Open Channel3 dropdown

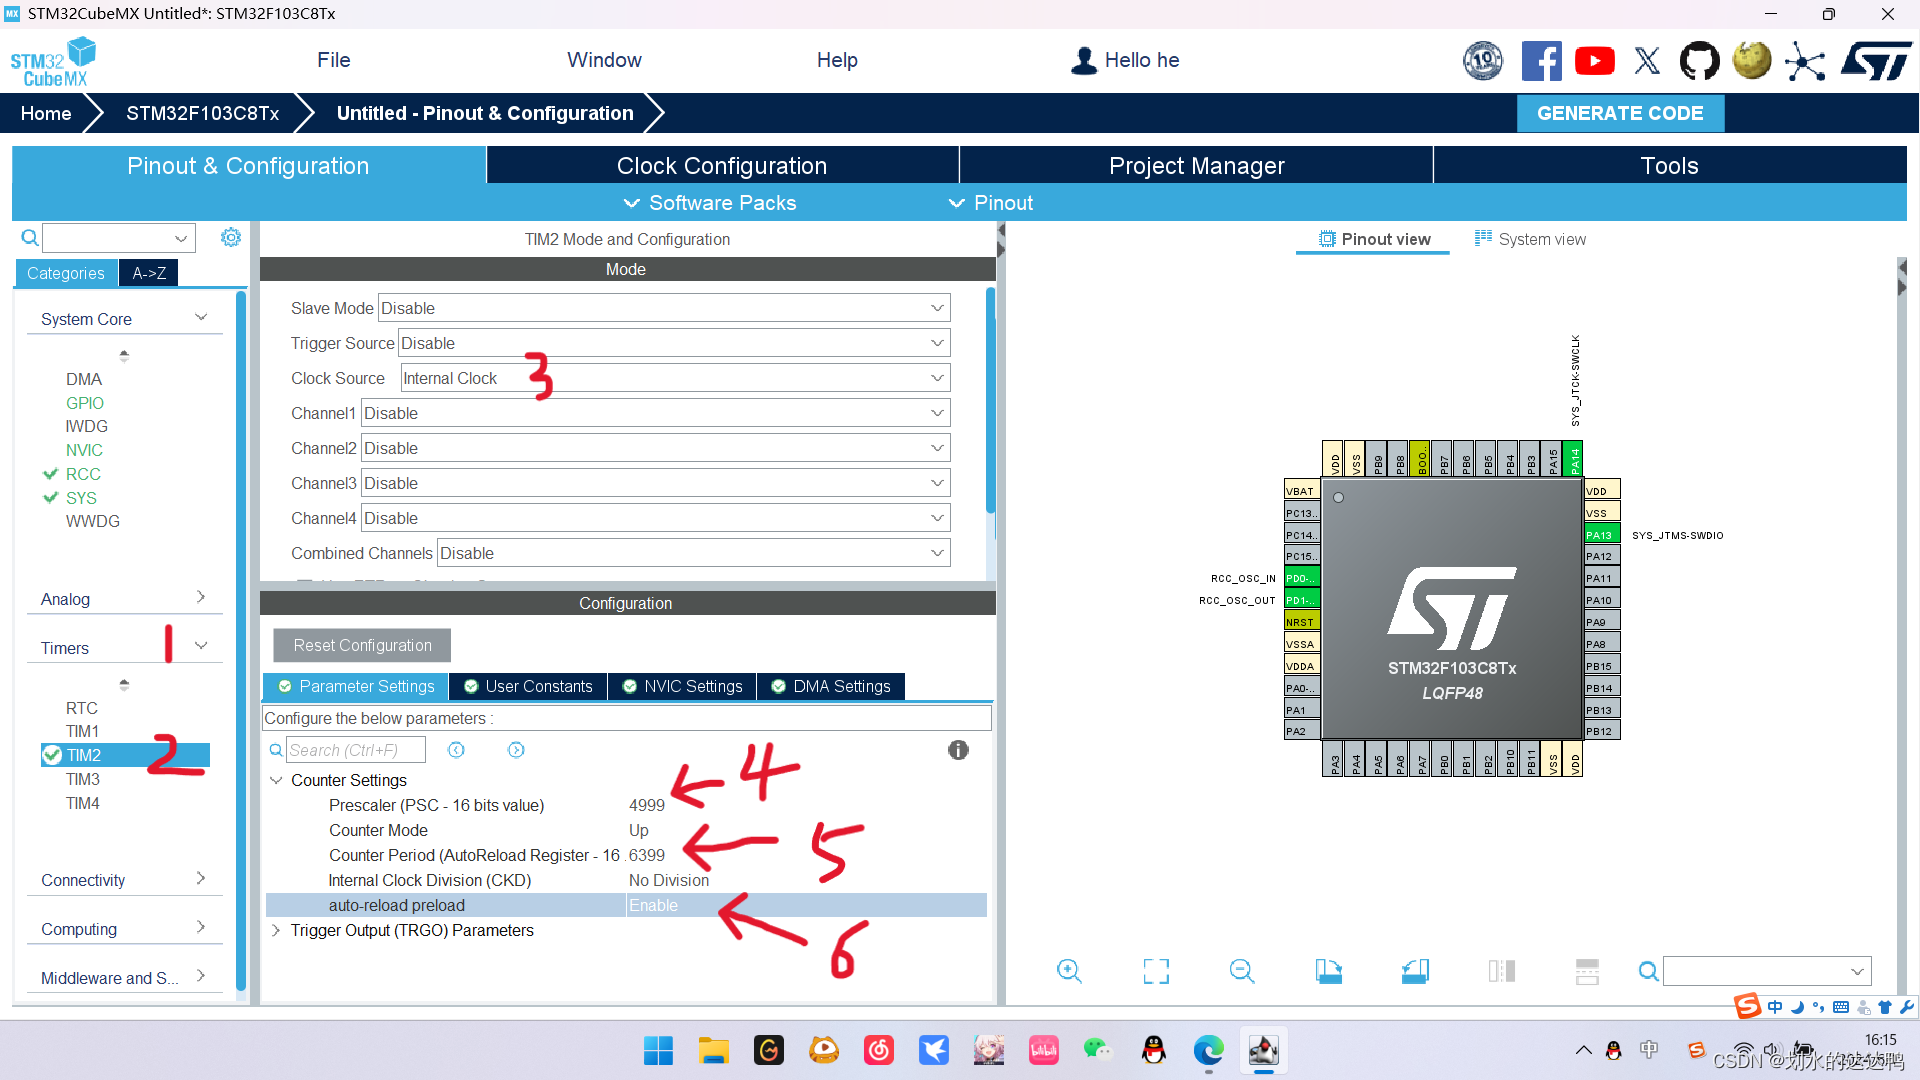click(x=655, y=483)
